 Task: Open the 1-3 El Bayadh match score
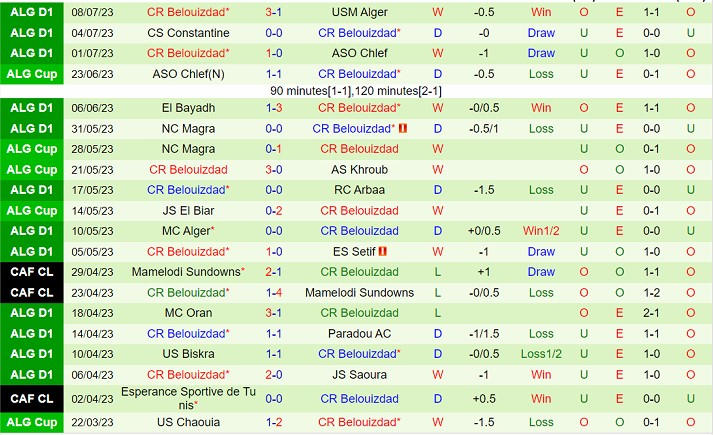pyautogui.click(x=273, y=108)
